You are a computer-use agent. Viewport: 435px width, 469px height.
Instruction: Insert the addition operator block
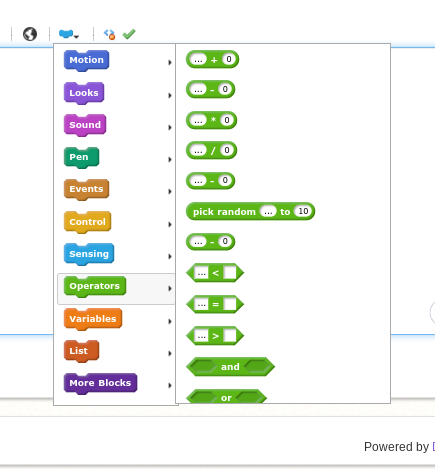click(212, 59)
